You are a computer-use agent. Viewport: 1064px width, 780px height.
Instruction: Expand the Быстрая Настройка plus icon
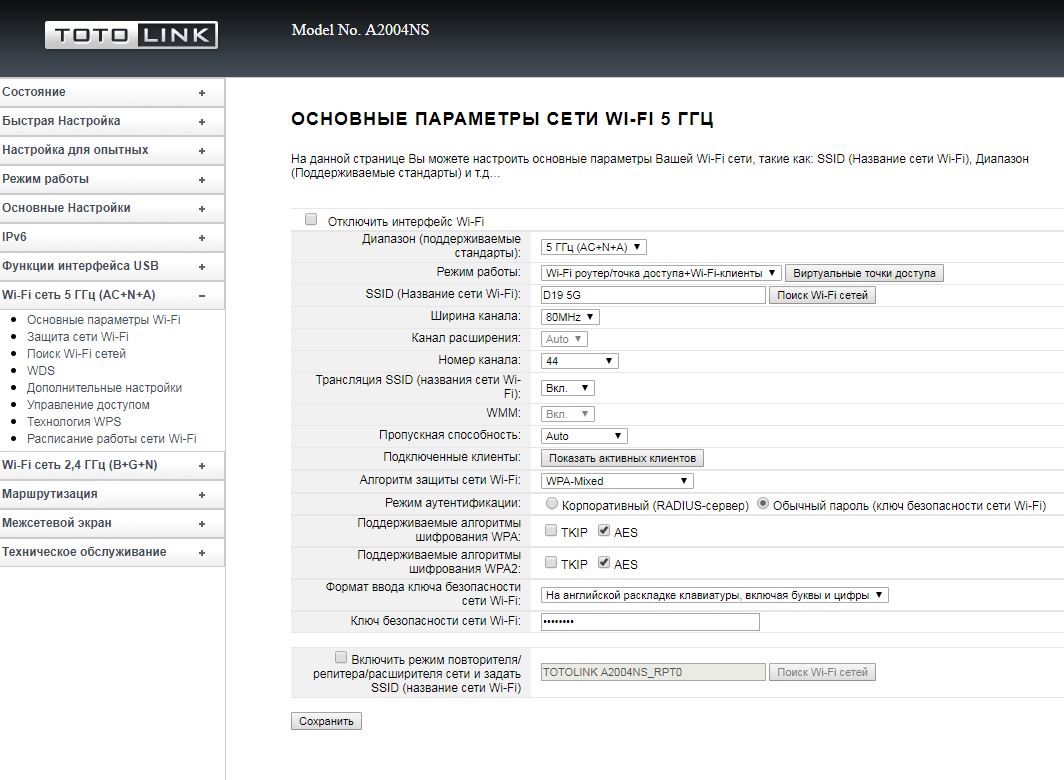point(202,122)
